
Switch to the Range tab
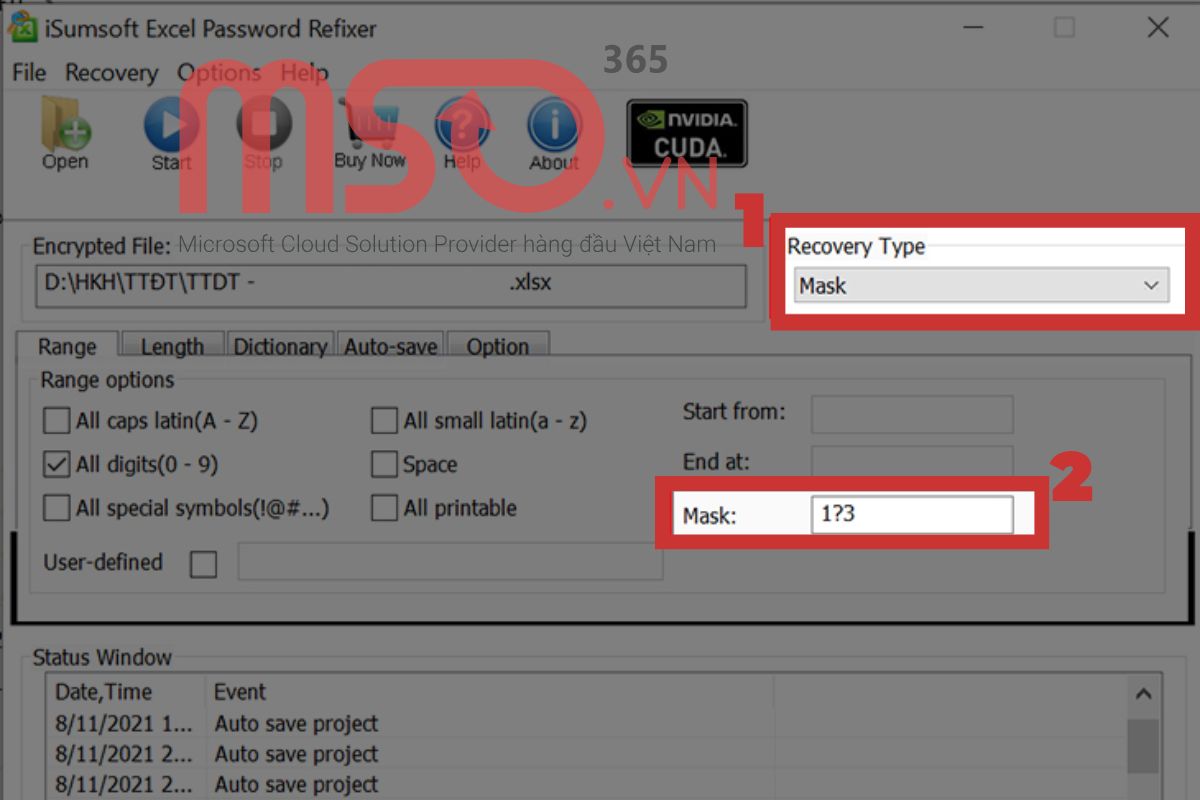coord(67,346)
